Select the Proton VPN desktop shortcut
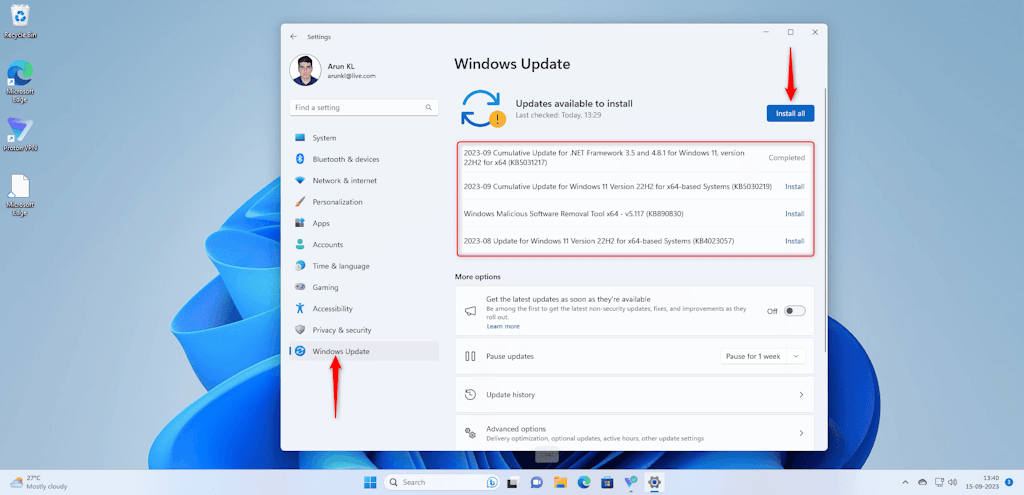The height and width of the screenshot is (495, 1024). pos(20,135)
